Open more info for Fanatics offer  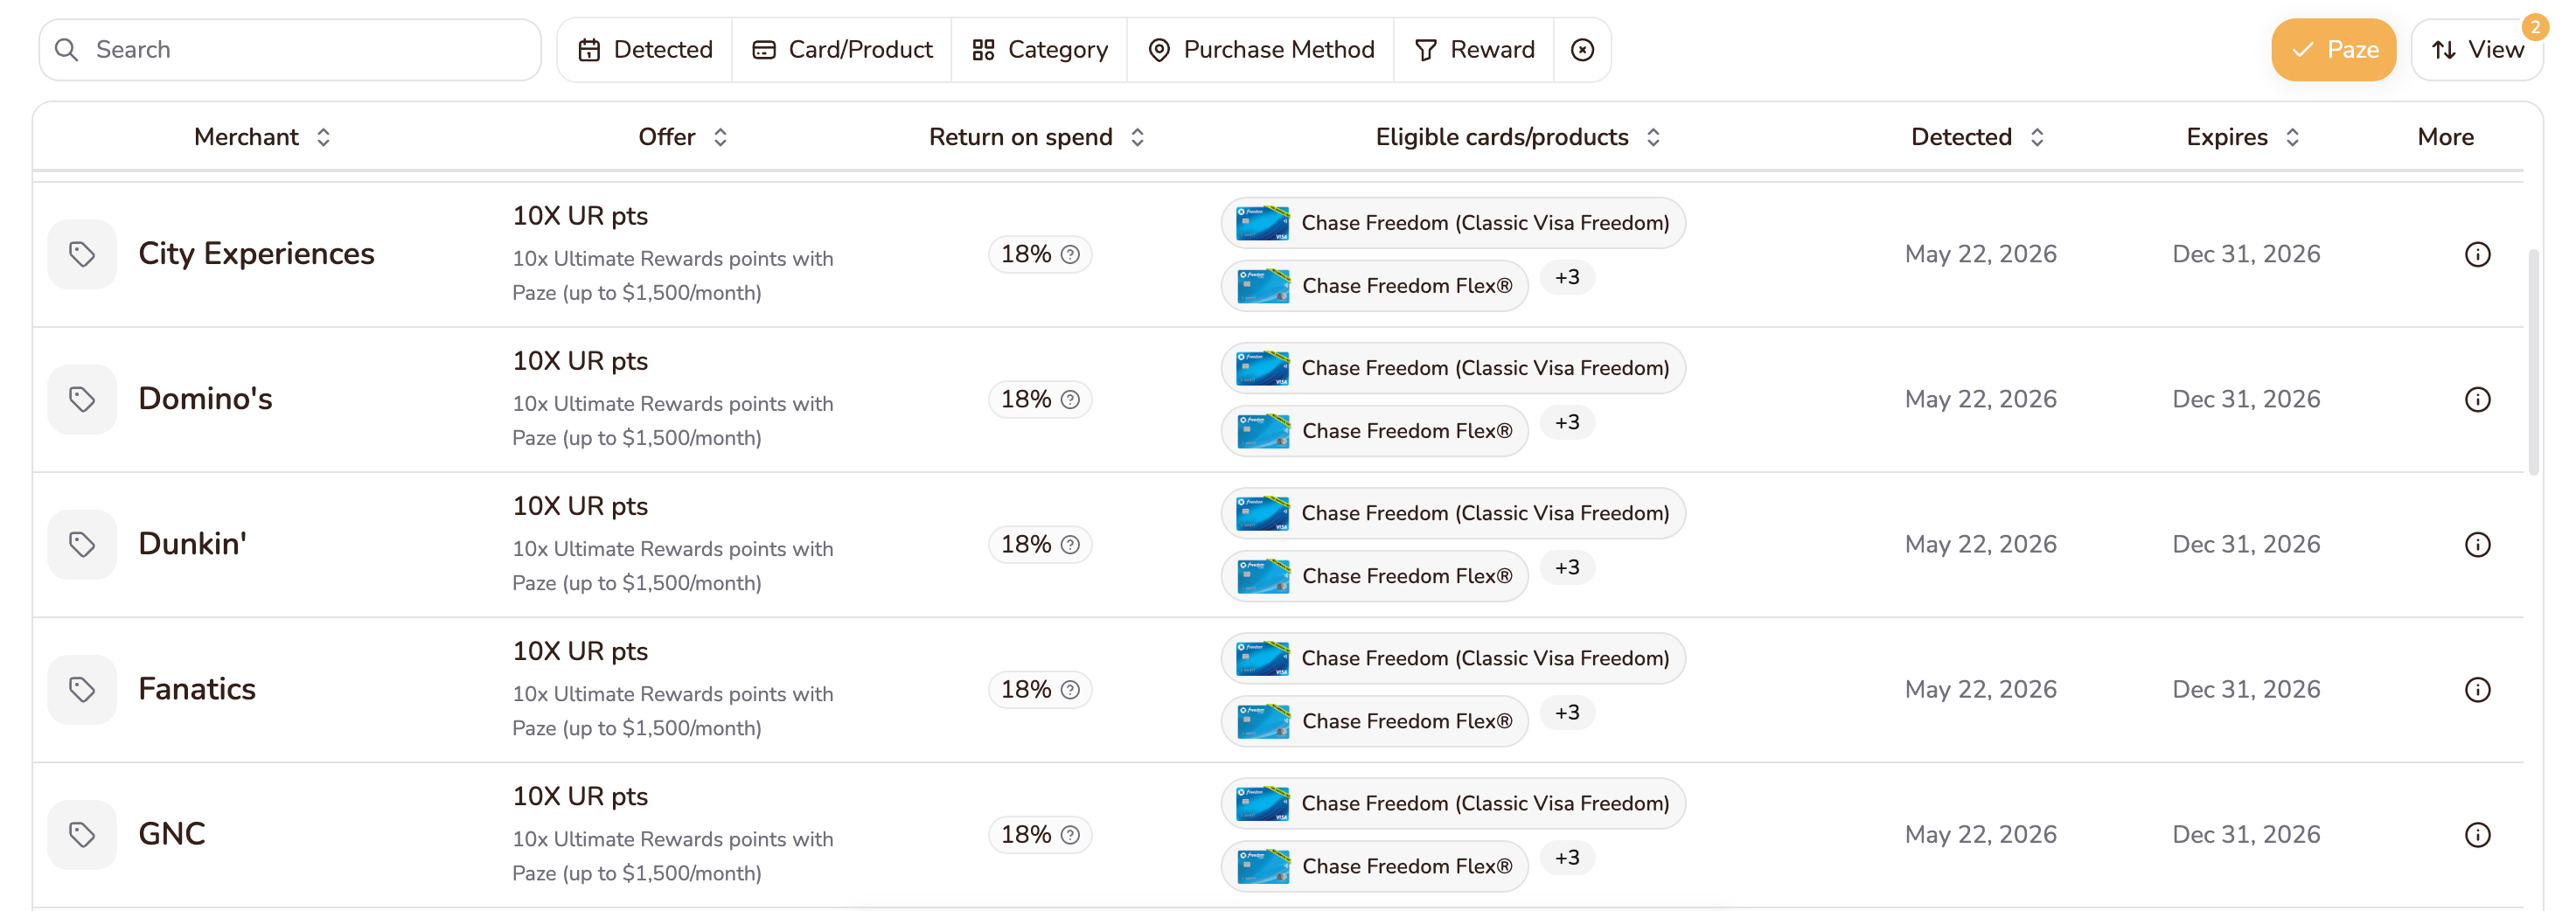click(x=2477, y=689)
